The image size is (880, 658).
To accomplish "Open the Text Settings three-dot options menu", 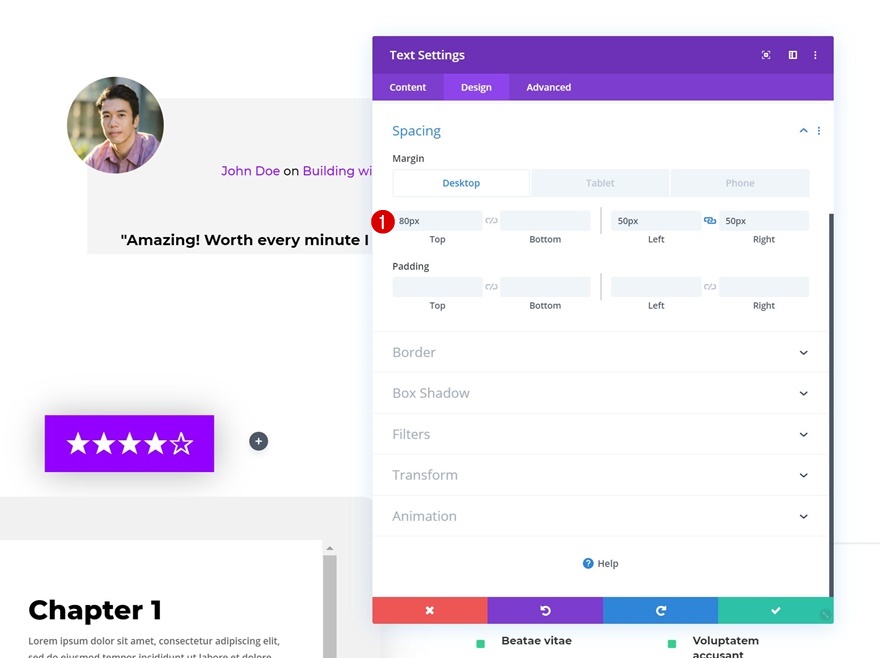I will click(815, 55).
